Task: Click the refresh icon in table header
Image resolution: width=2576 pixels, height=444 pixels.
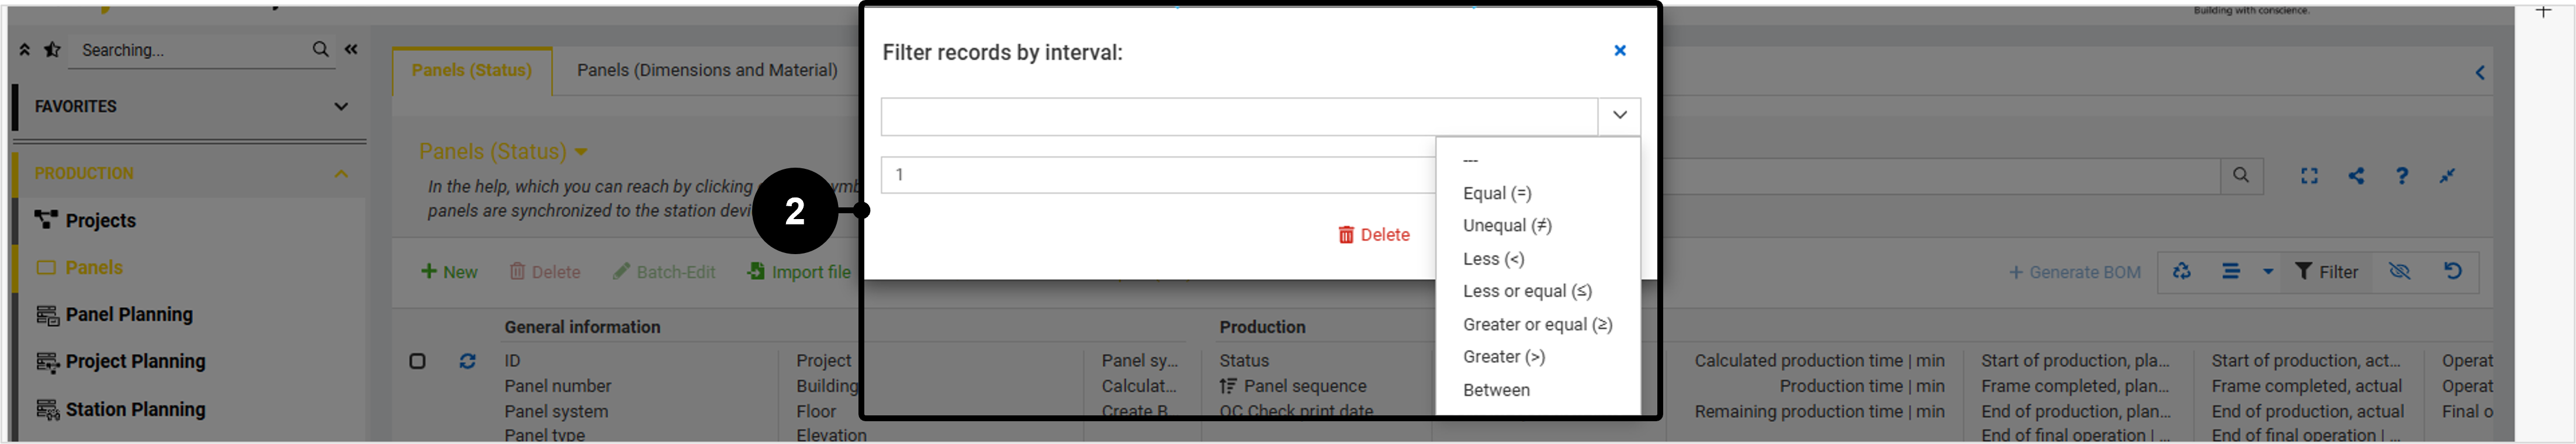Action: [467, 361]
